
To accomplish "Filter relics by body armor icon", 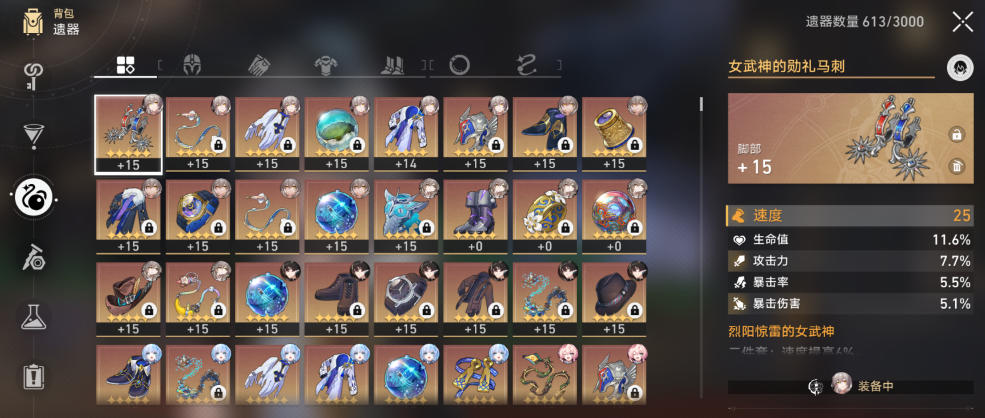I will click(326, 65).
